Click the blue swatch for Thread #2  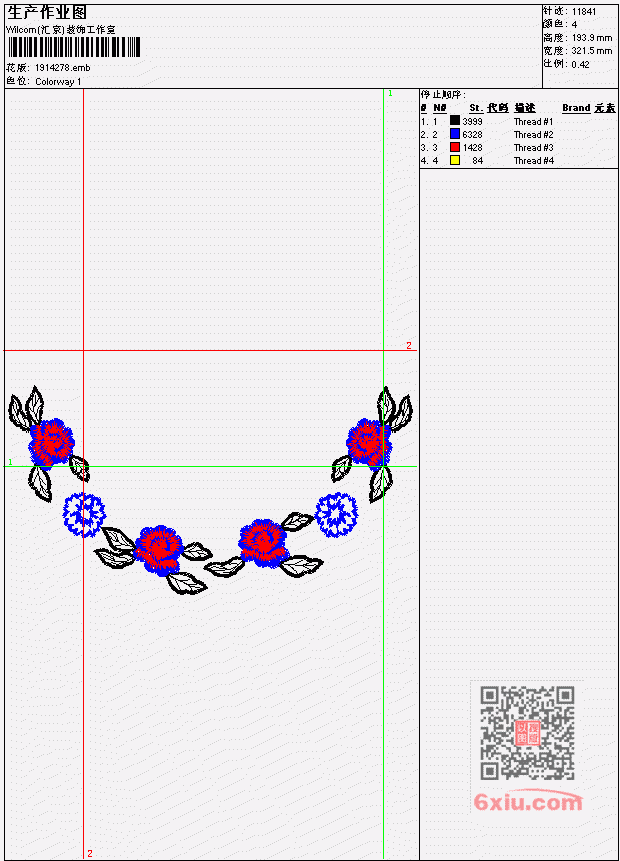click(x=455, y=133)
